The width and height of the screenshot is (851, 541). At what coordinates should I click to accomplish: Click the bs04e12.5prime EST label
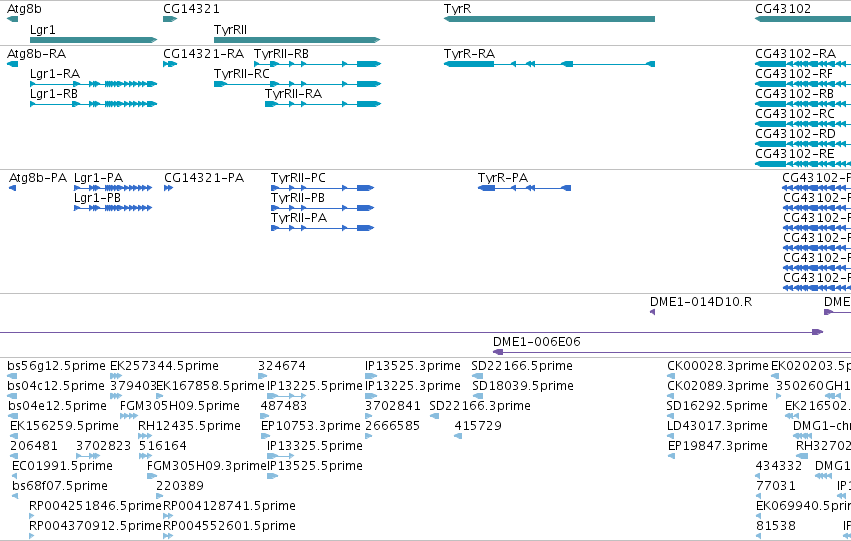point(58,406)
